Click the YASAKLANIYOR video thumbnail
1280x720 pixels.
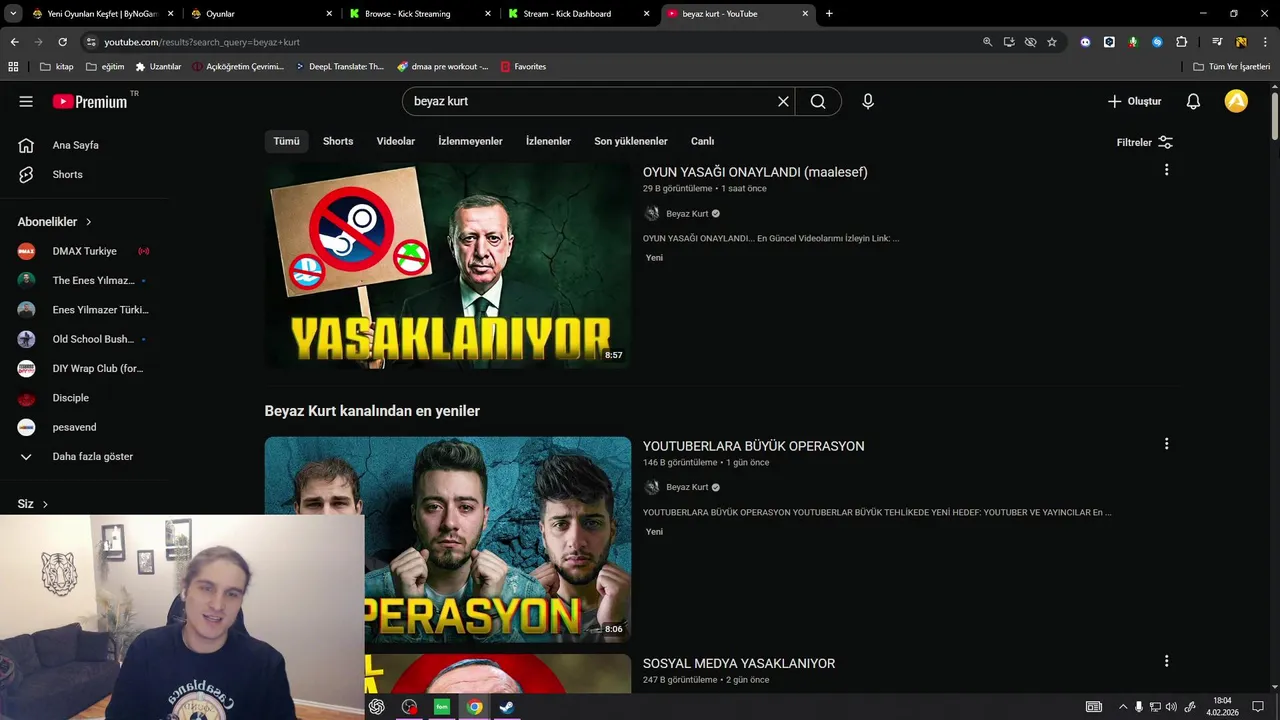coord(448,266)
